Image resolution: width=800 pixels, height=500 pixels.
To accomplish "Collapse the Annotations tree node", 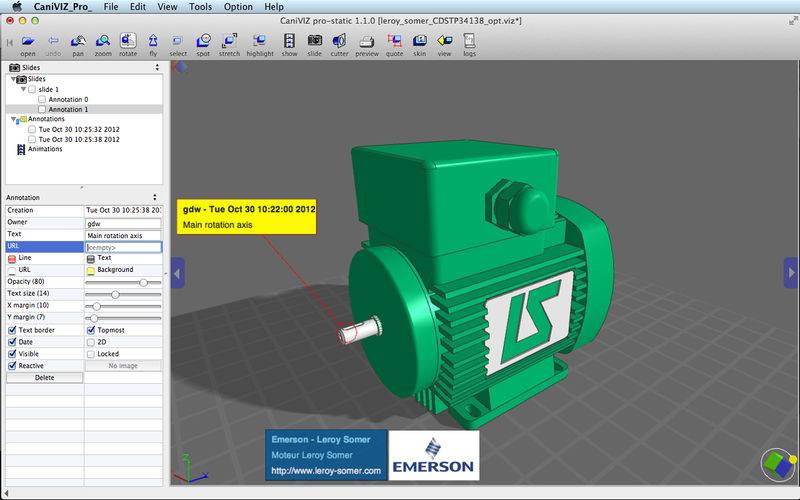I will click(13, 119).
